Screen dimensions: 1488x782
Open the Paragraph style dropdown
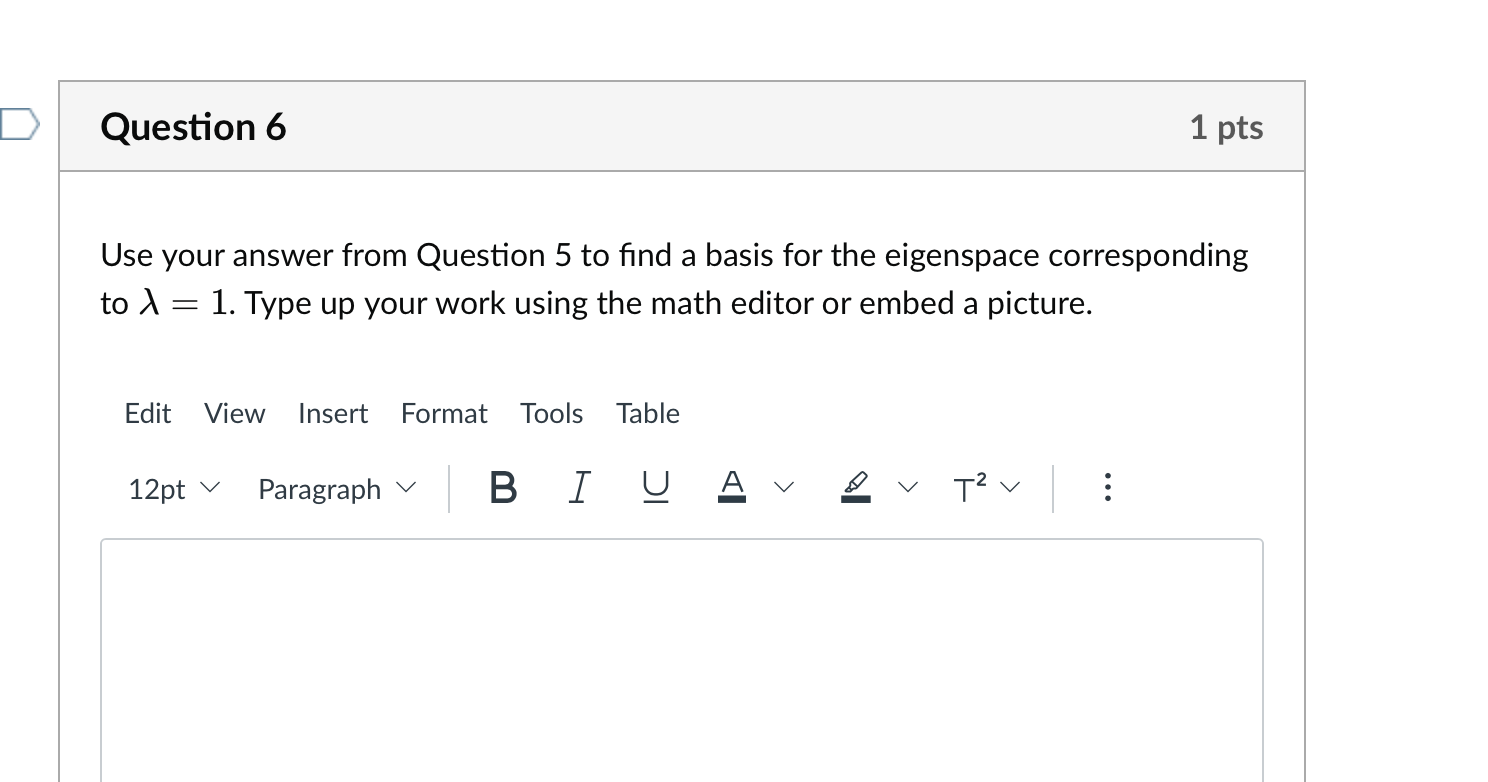click(335, 488)
